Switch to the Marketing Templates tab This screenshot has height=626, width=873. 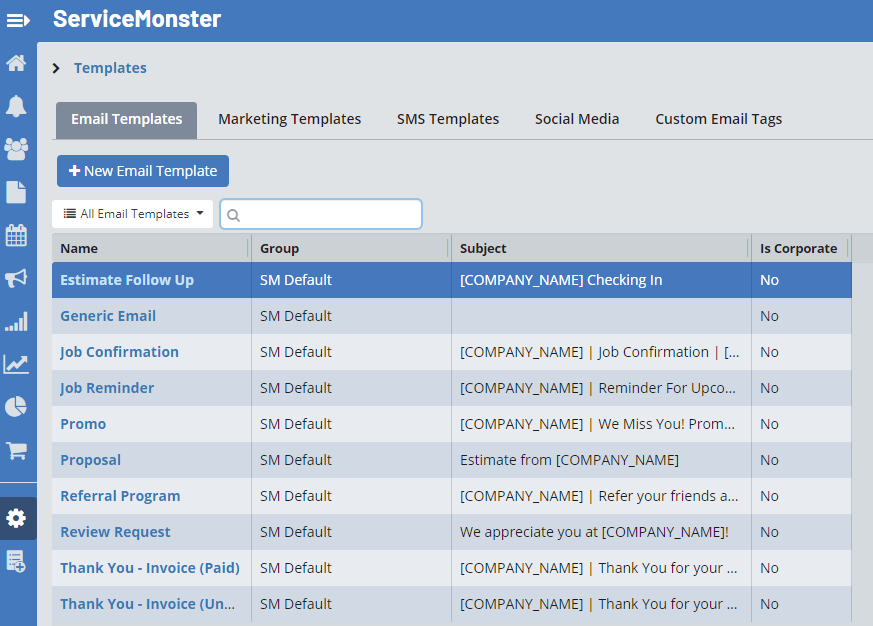coord(289,119)
